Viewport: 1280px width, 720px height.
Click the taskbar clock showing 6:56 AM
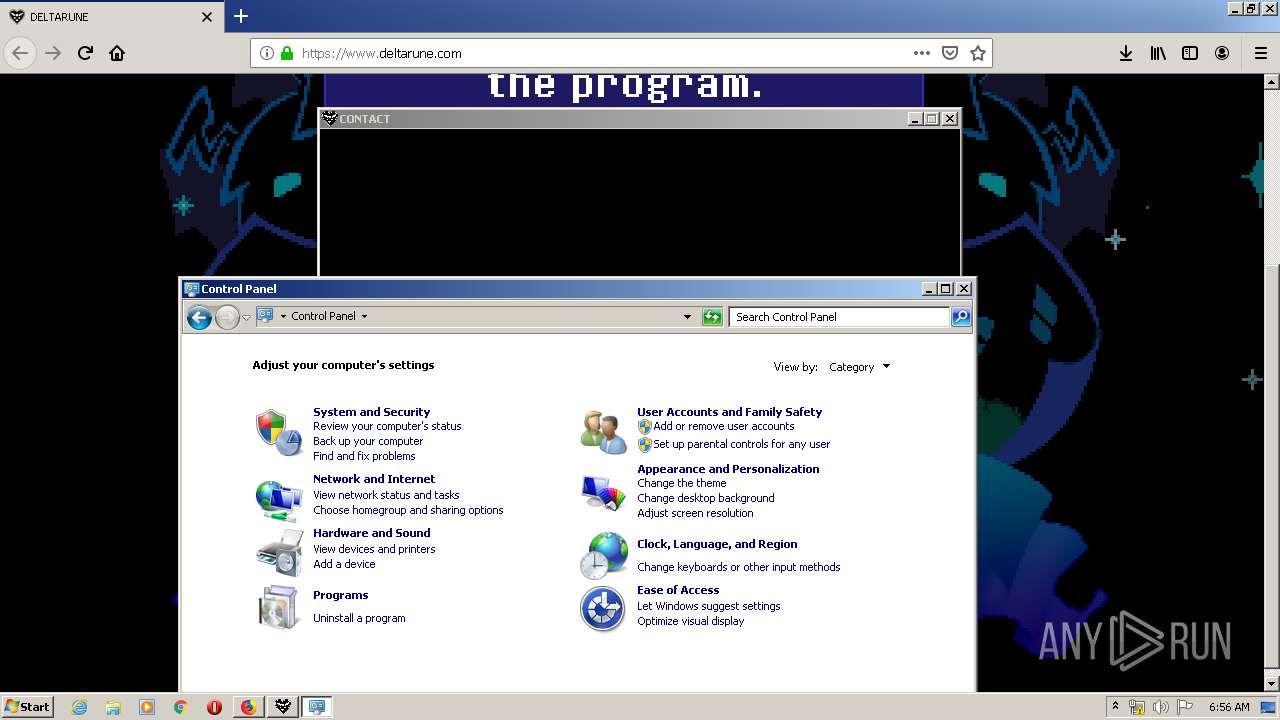pyautogui.click(x=1229, y=707)
